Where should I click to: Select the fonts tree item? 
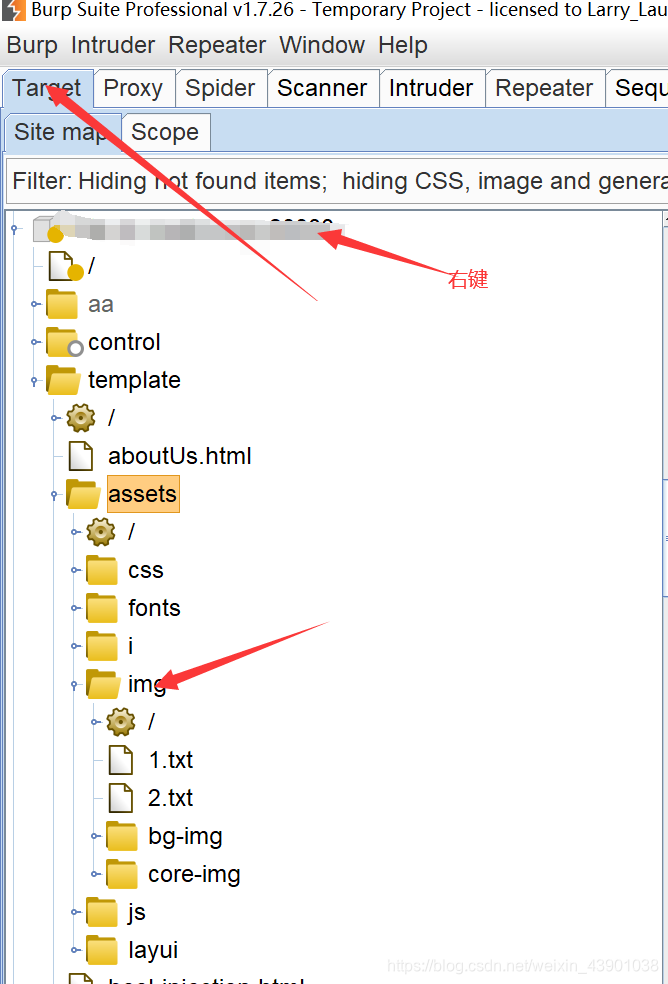[x=154, y=608]
